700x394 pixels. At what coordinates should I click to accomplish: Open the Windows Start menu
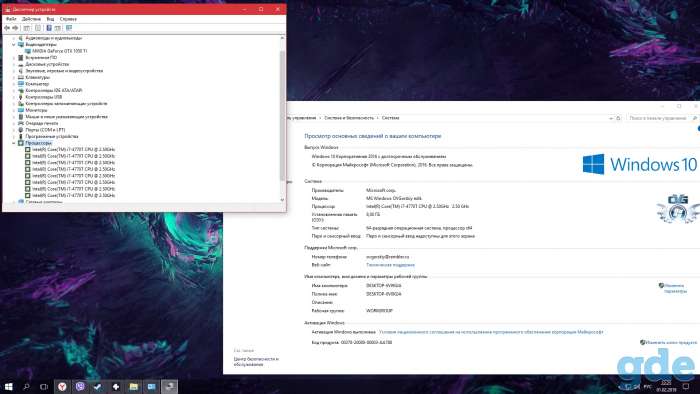[x=8, y=386]
